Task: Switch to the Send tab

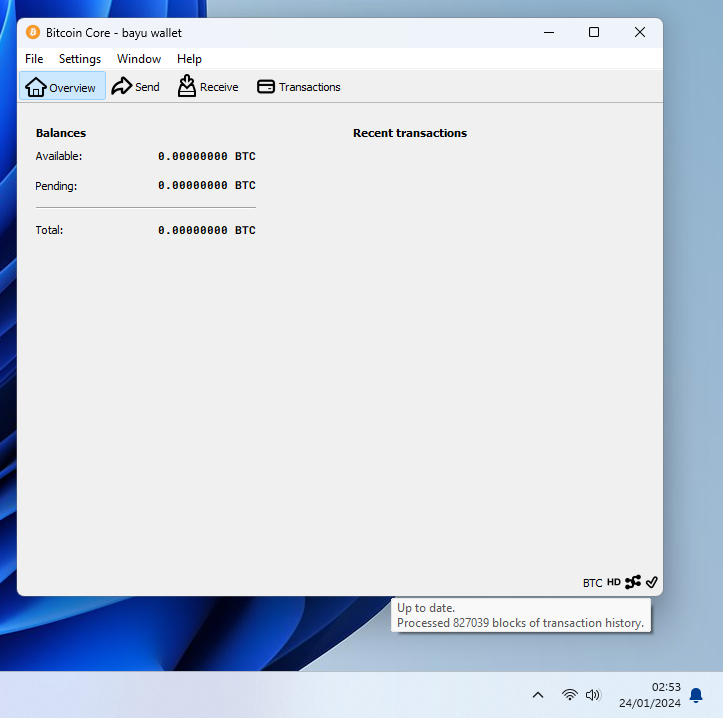Action: pos(136,86)
